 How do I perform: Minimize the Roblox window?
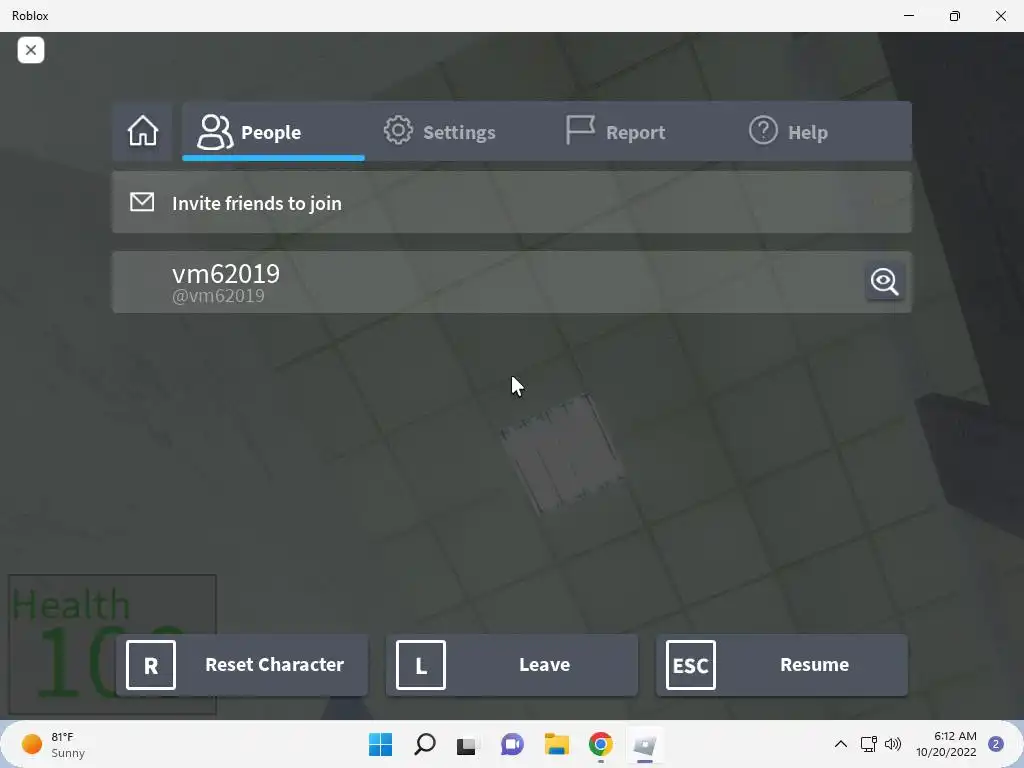pyautogui.click(x=909, y=16)
